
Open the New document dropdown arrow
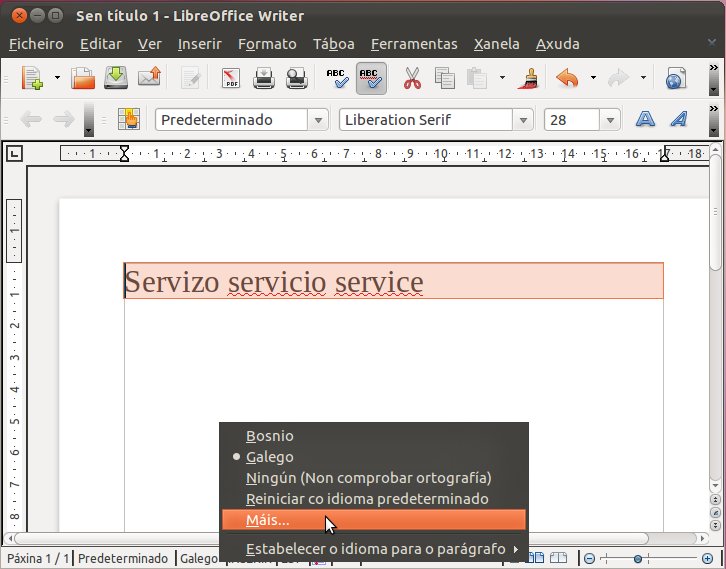pyautogui.click(x=57, y=78)
